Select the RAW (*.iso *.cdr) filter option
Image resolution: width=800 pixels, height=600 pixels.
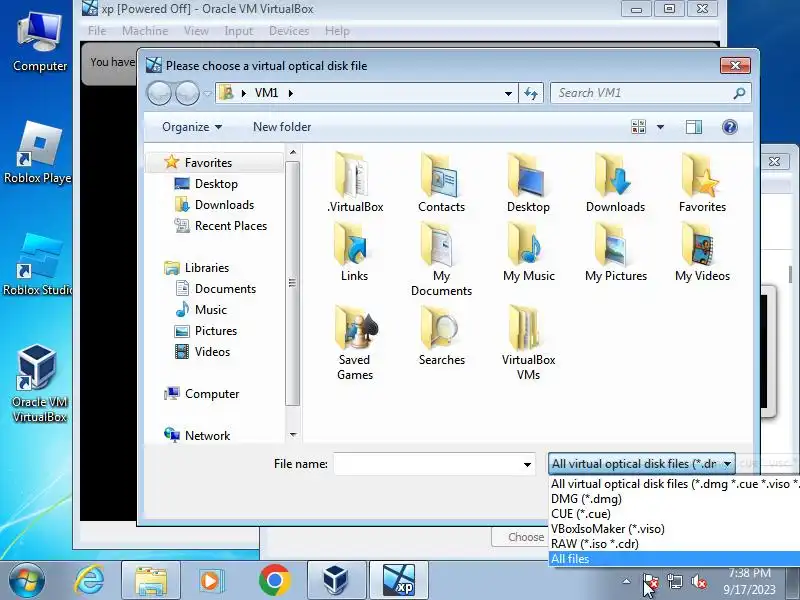(x=674, y=544)
